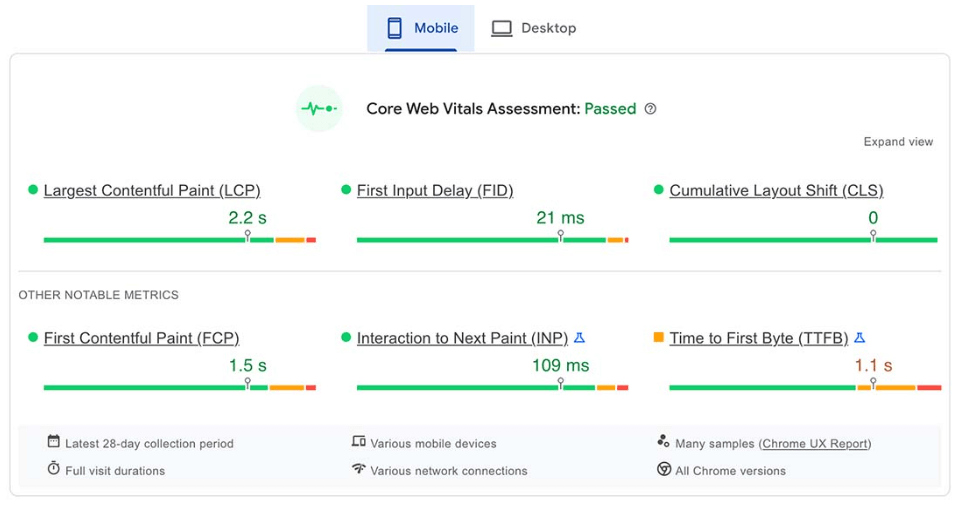Switch to the Desktop tab

tap(533, 28)
